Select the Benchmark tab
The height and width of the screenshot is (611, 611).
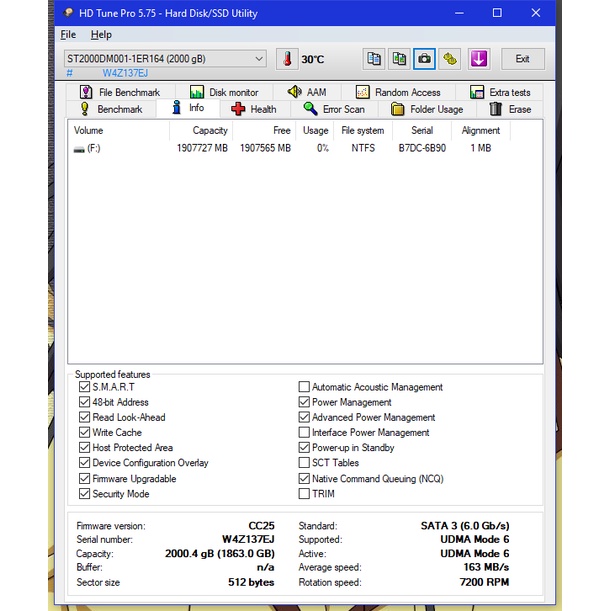pyautogui.click(x=110, y=109)
